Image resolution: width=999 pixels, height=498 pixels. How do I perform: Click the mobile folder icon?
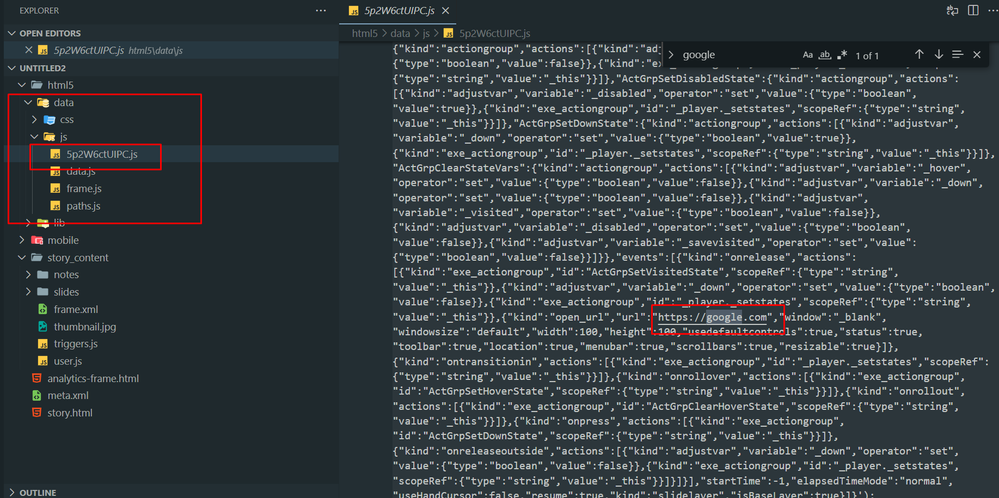[x=38, y=240]
